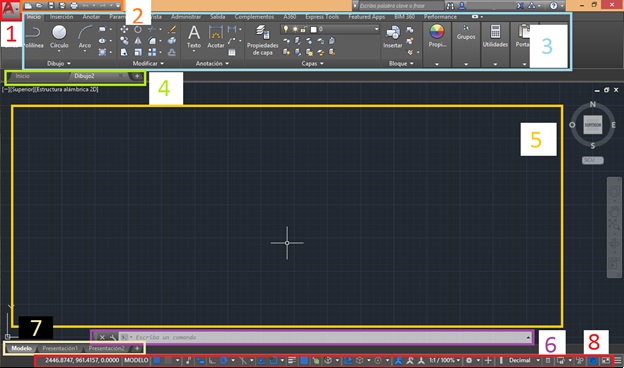The image size is (624, 368).
Task: Click the Print (plot) icon in quick access toolbar
Action: (74, 6)
